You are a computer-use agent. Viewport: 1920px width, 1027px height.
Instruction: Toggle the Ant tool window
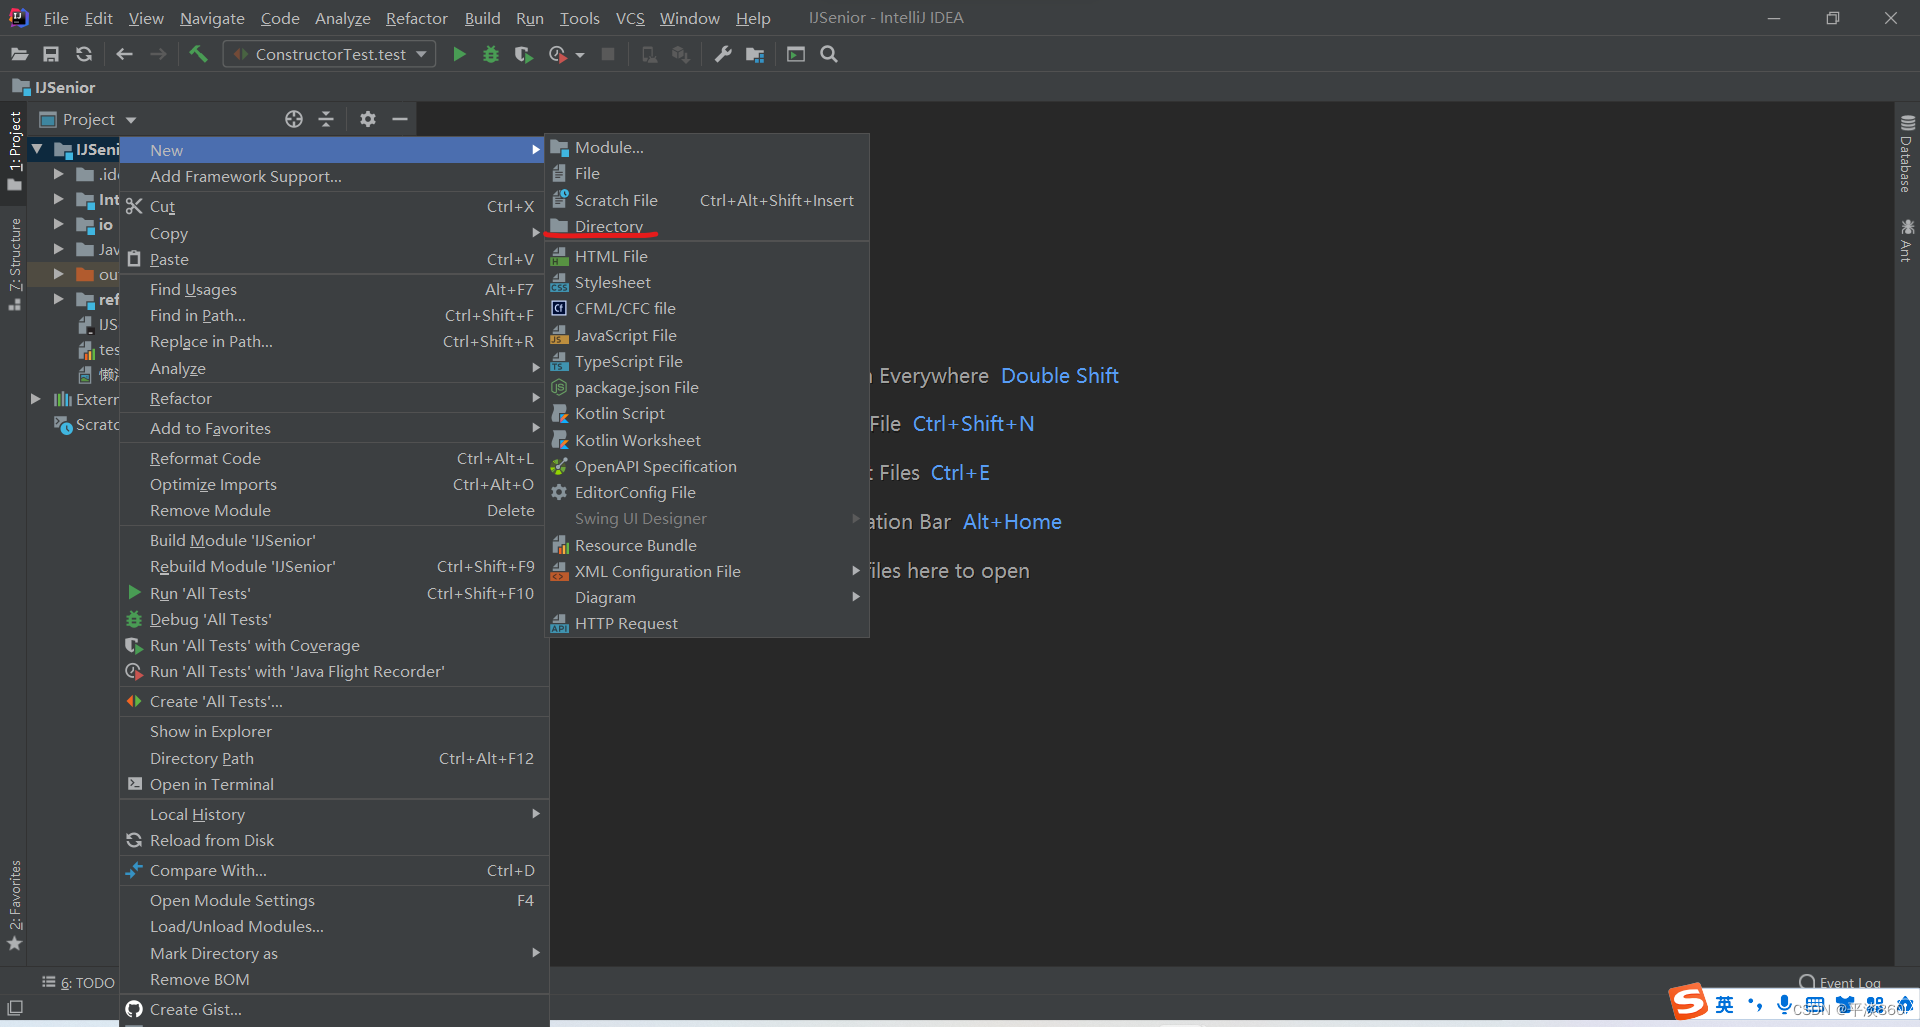[x=1905, y=240]
